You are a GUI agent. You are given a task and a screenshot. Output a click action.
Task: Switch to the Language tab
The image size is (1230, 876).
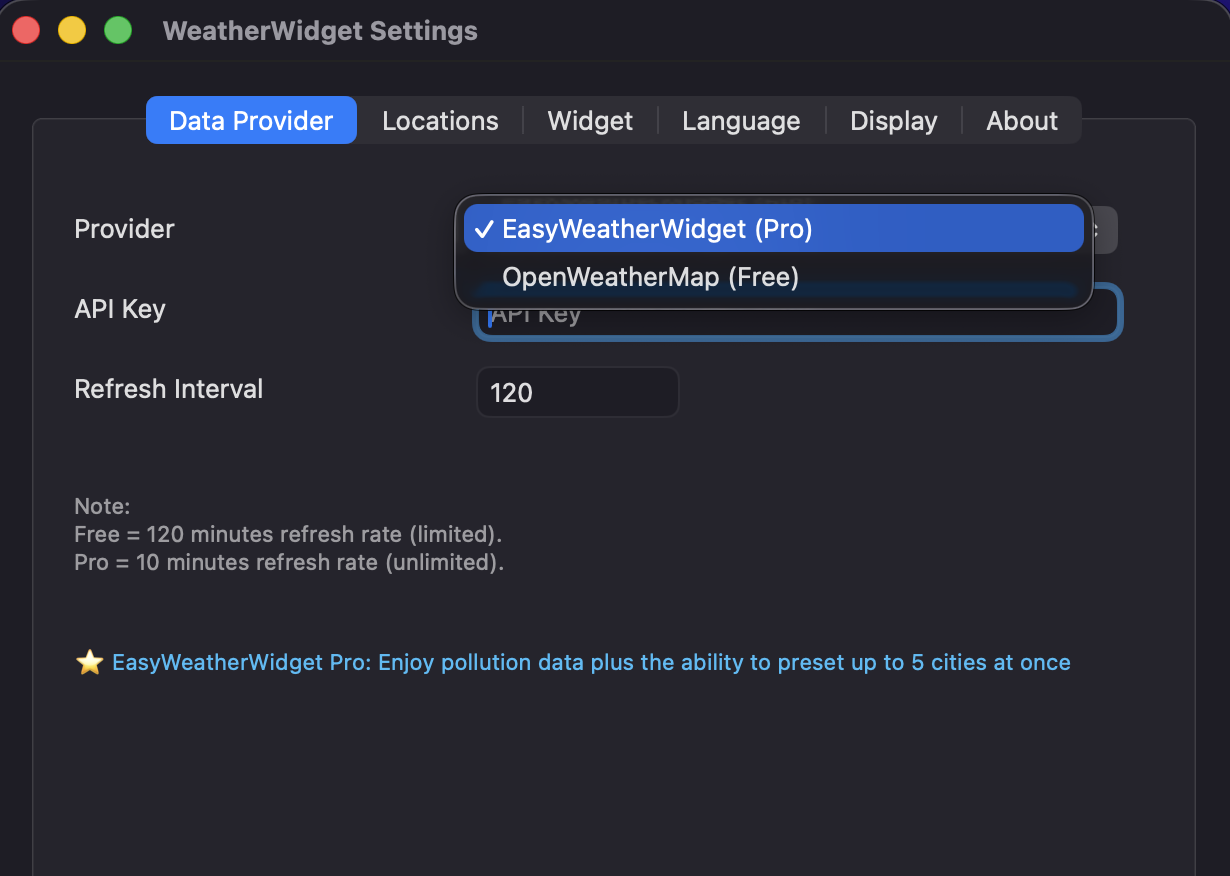tap(741, 121)
